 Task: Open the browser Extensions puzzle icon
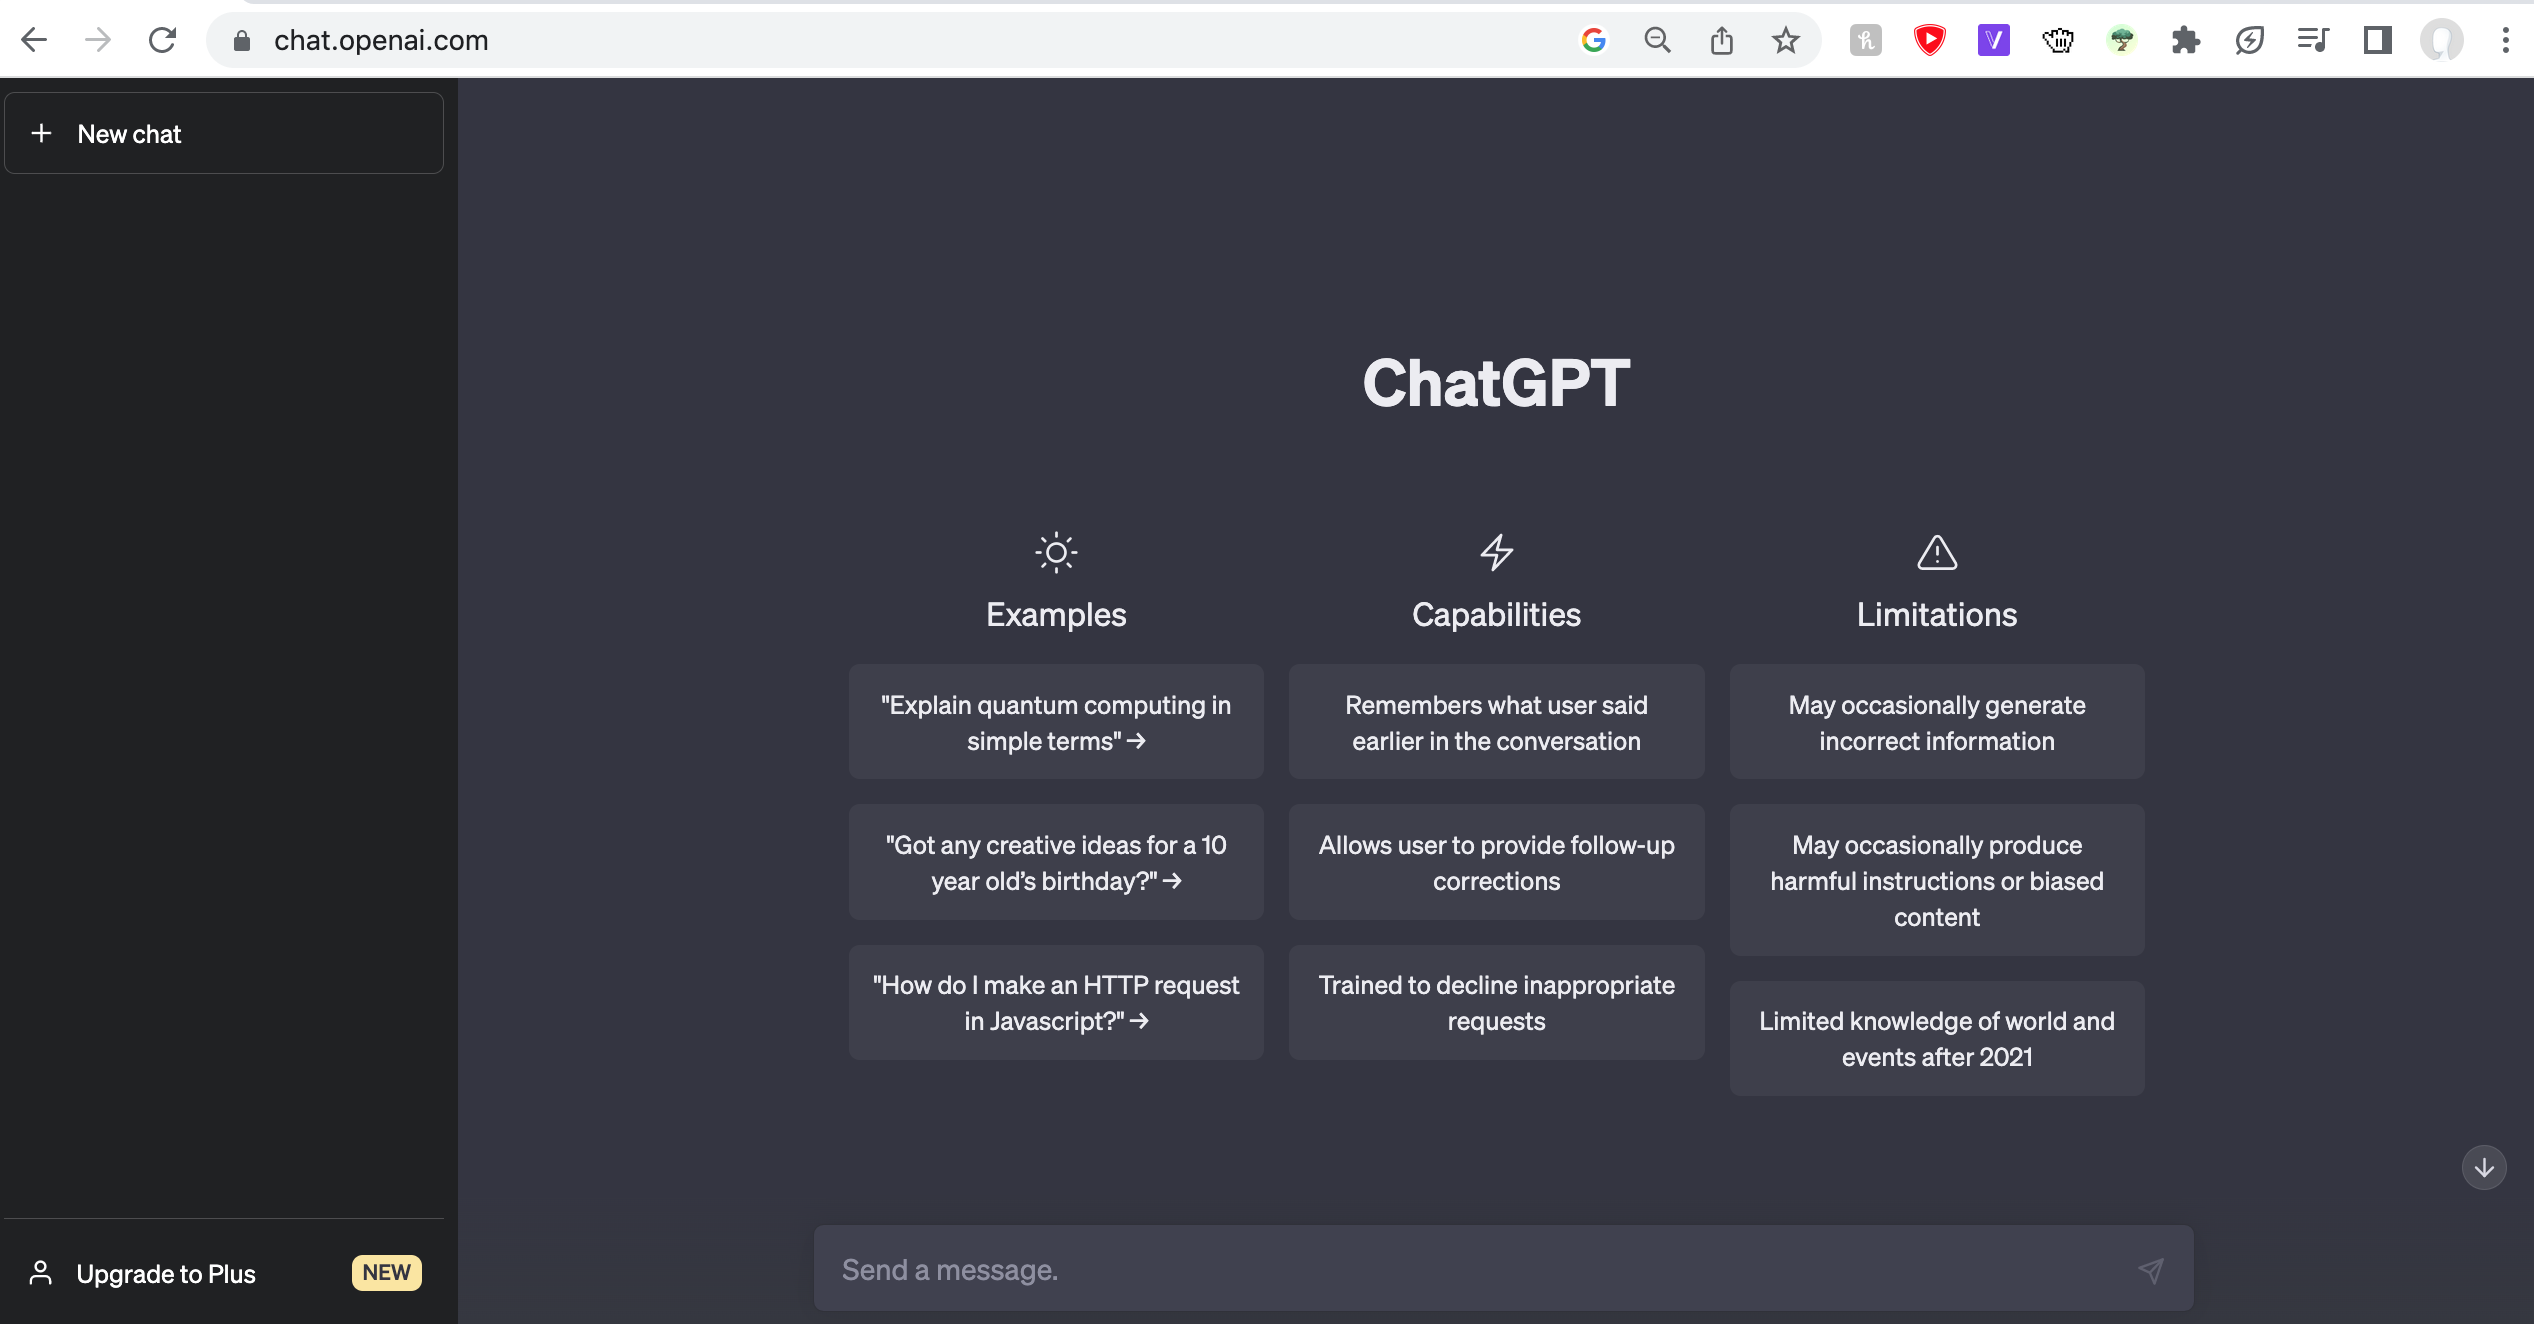[2185, 40]
